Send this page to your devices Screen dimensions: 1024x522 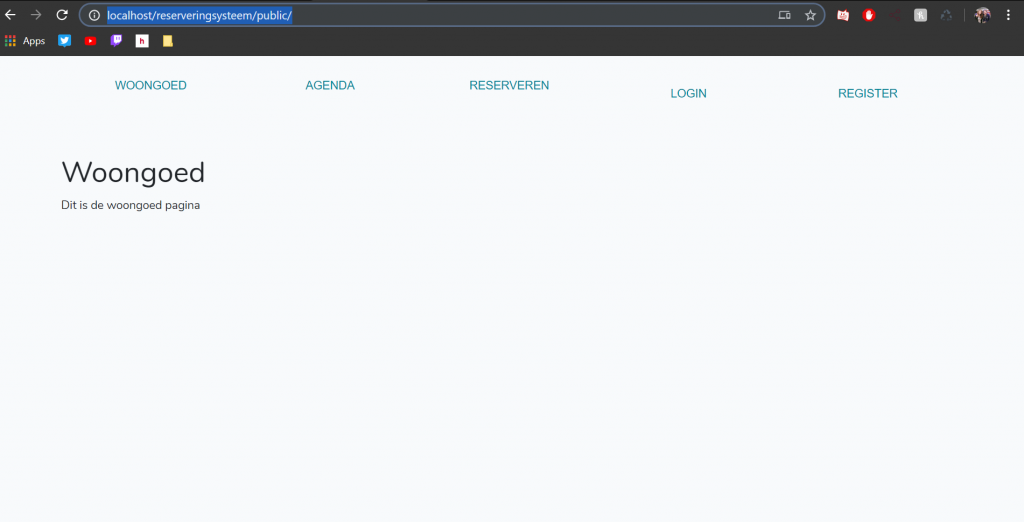tap(784, 15)
